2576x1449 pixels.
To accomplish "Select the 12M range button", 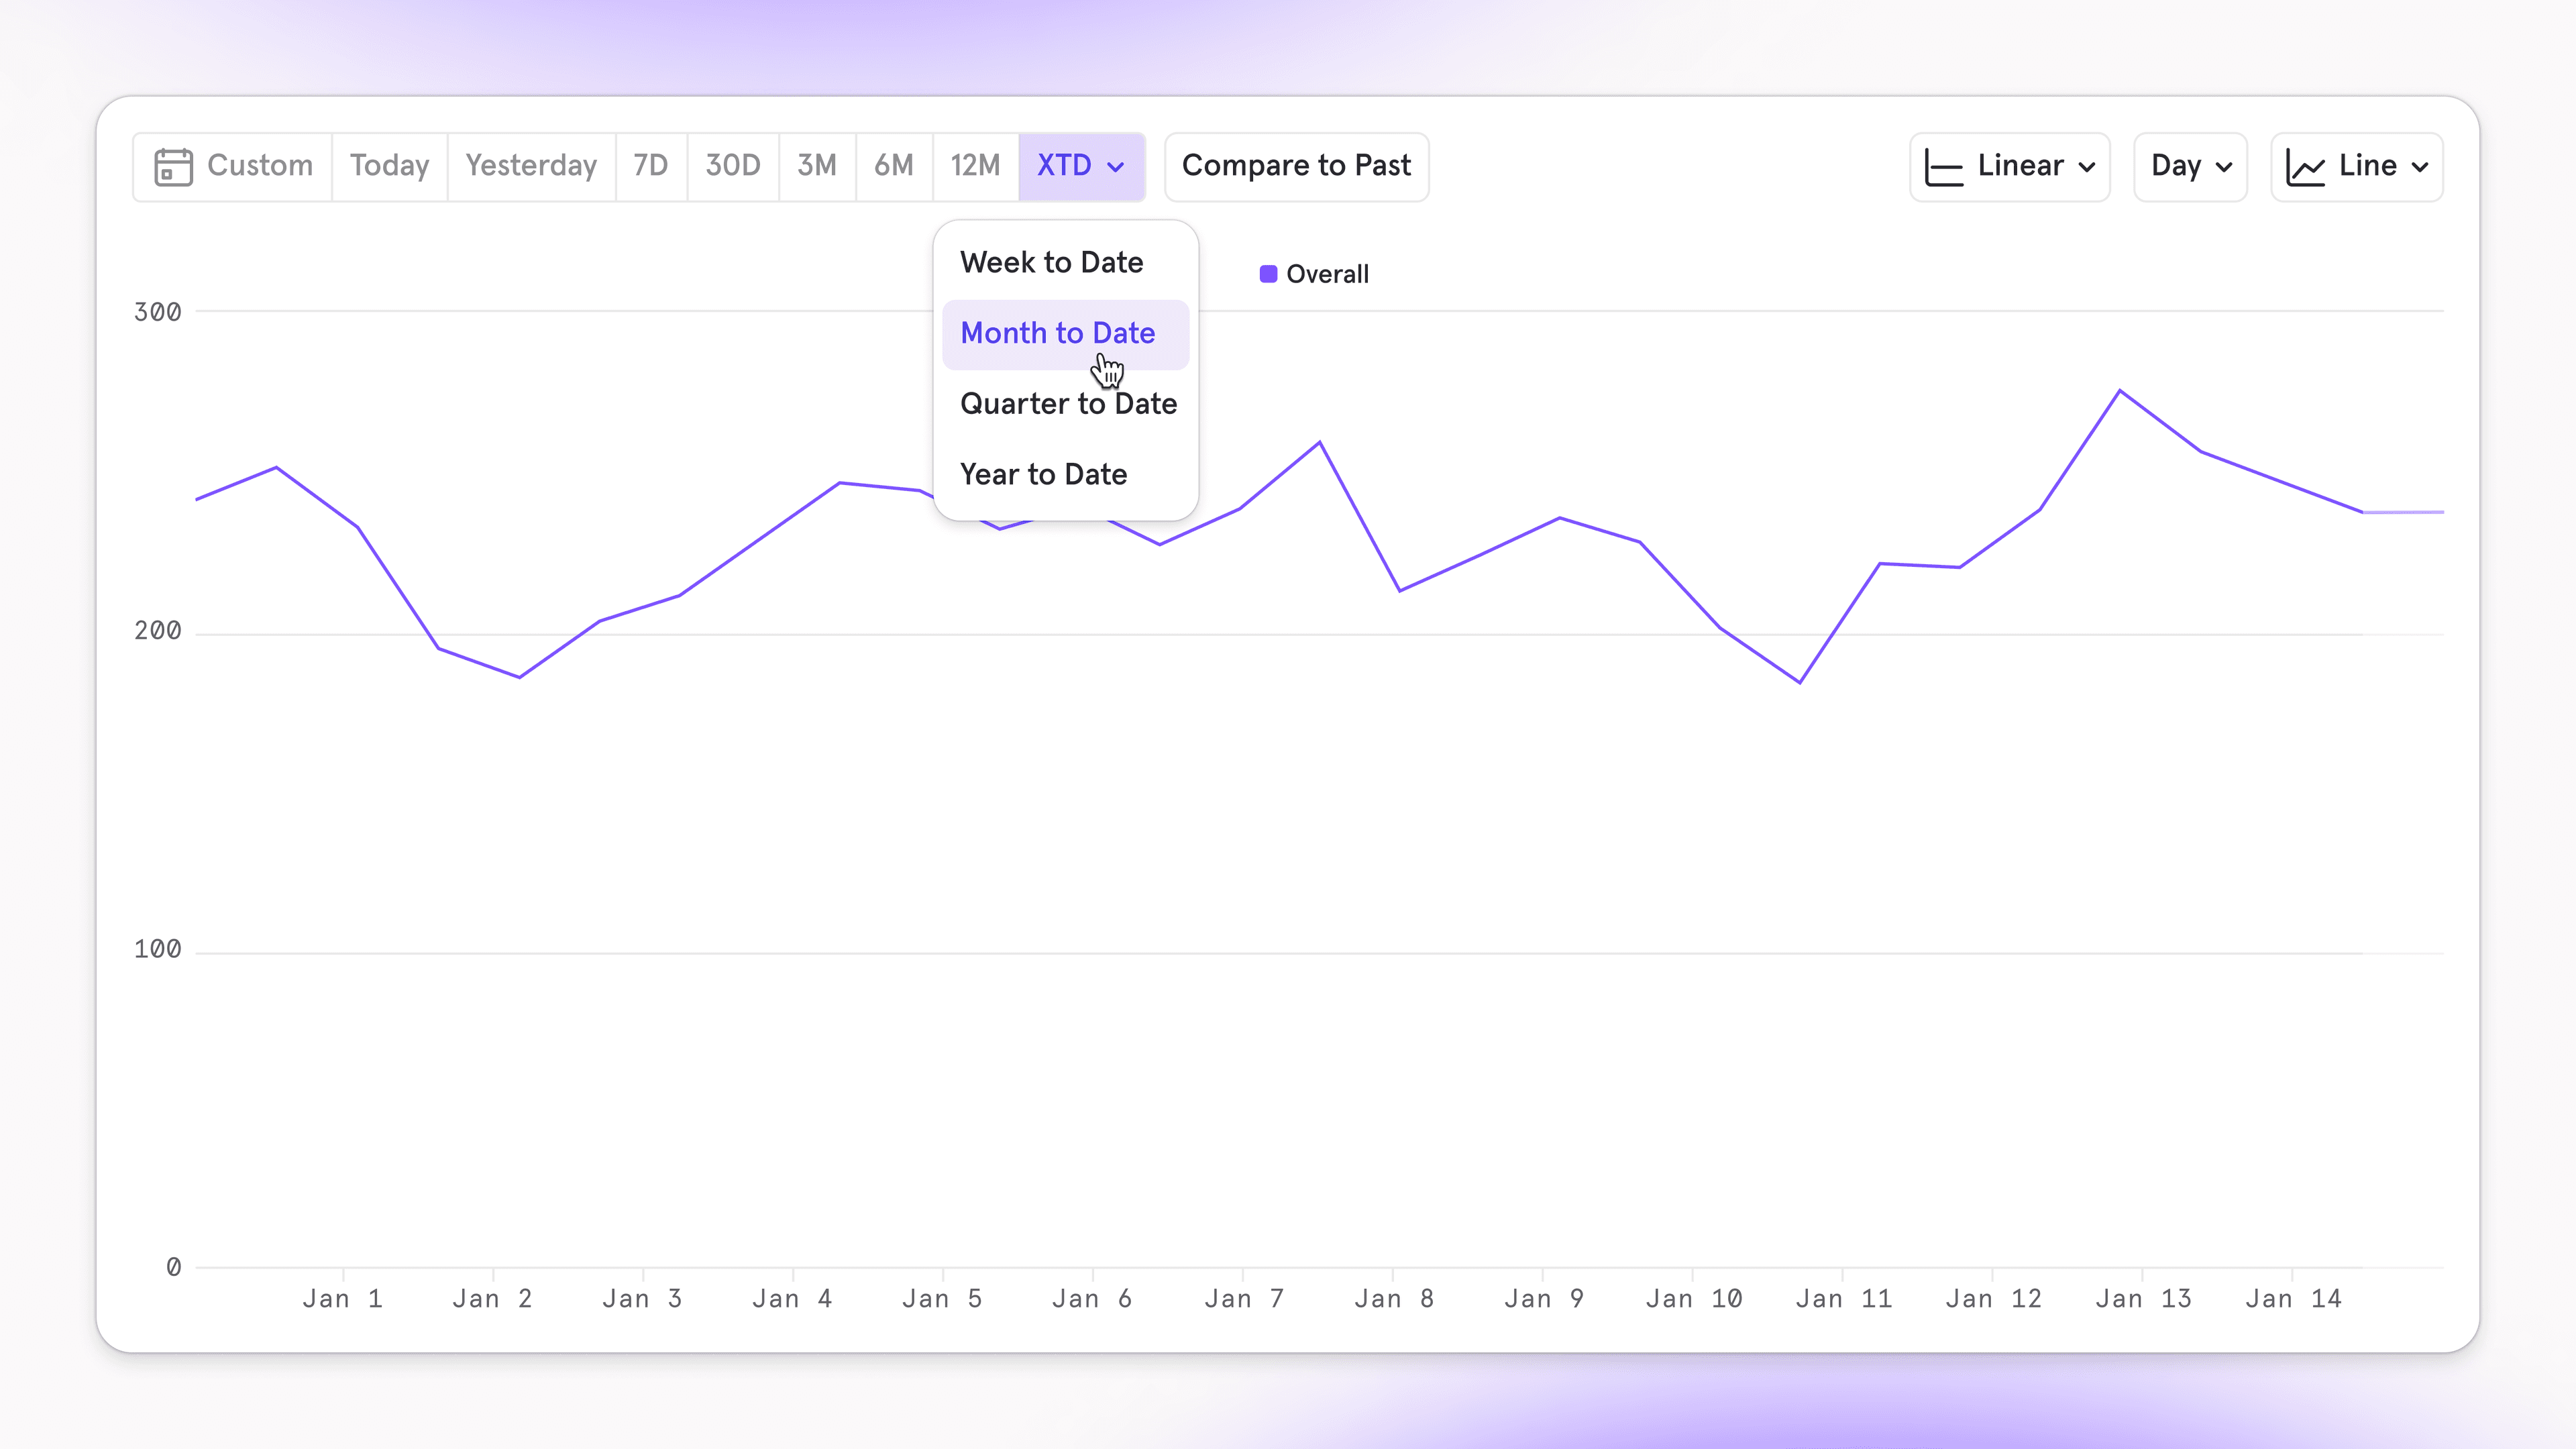I will coord(975,166).
